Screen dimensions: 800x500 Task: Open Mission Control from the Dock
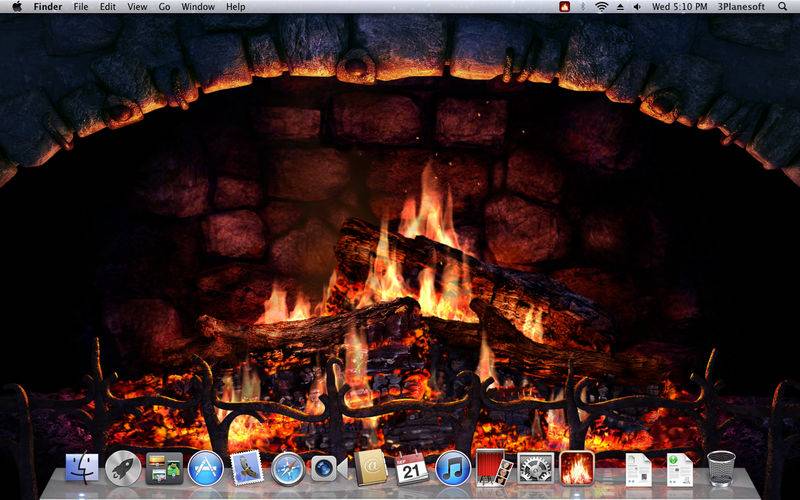pos(164,468)
